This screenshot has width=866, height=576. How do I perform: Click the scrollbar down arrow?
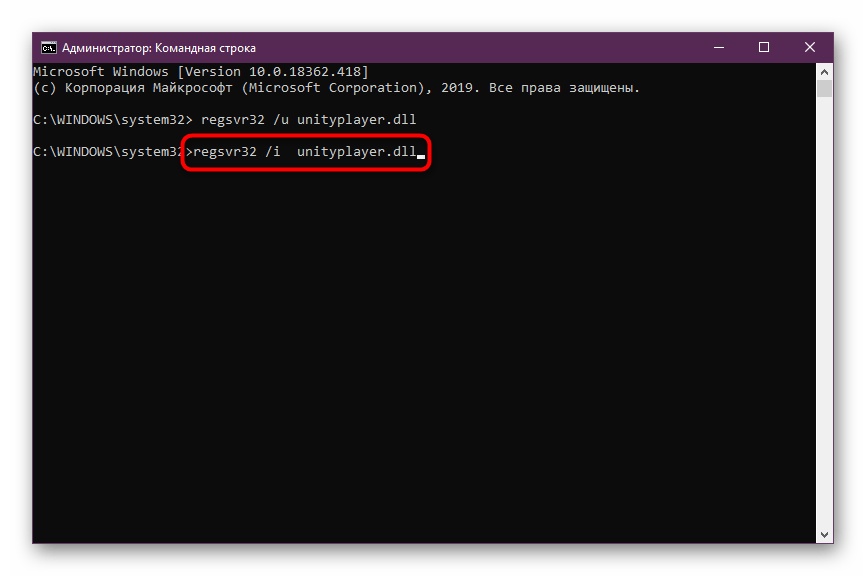tap(824, 534)
